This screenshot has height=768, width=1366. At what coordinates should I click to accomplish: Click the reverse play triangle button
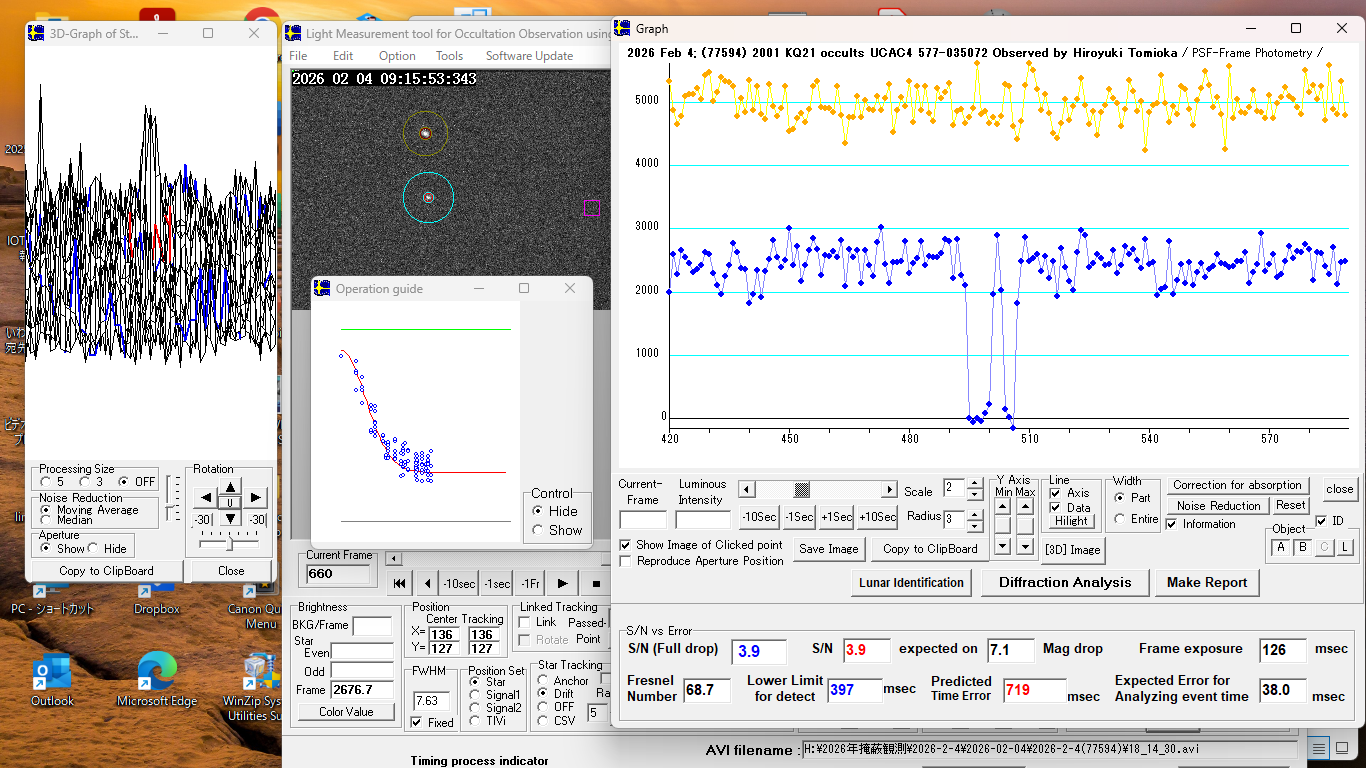(x=429, y=584)
